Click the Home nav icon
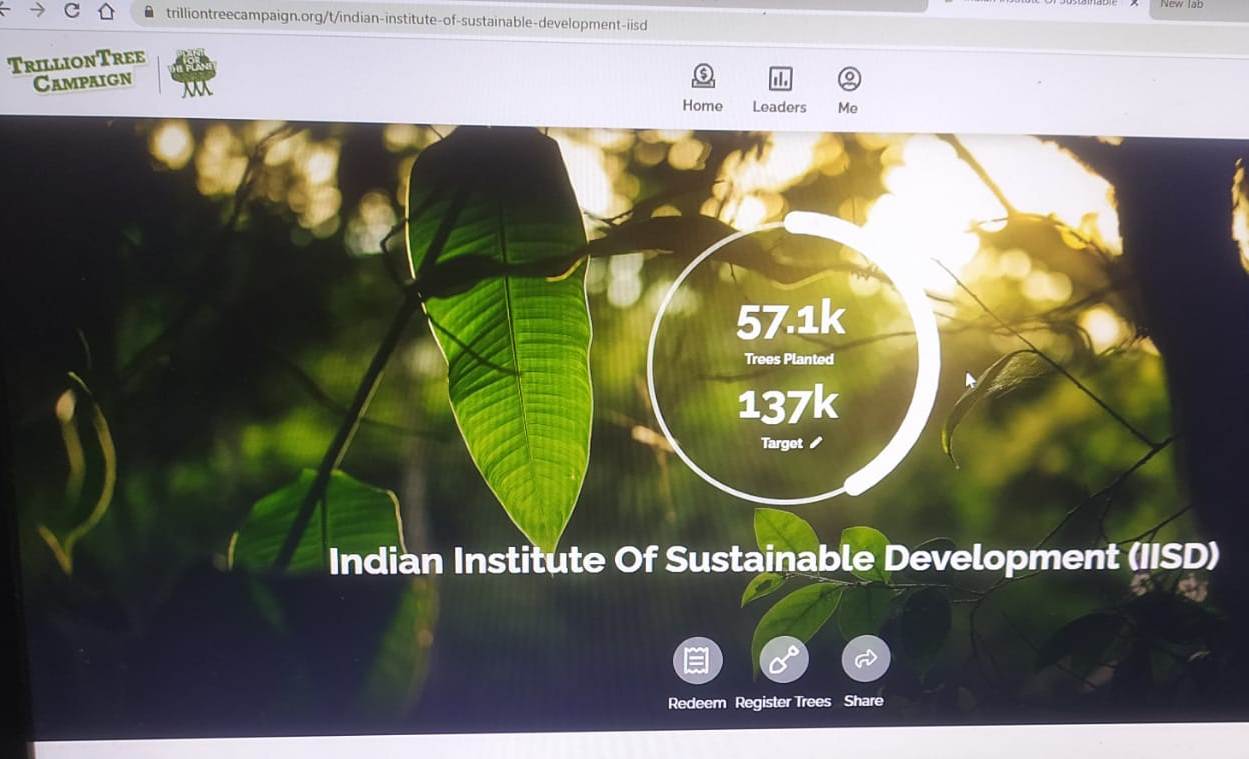1249x759 pixels. click(703, 76)
